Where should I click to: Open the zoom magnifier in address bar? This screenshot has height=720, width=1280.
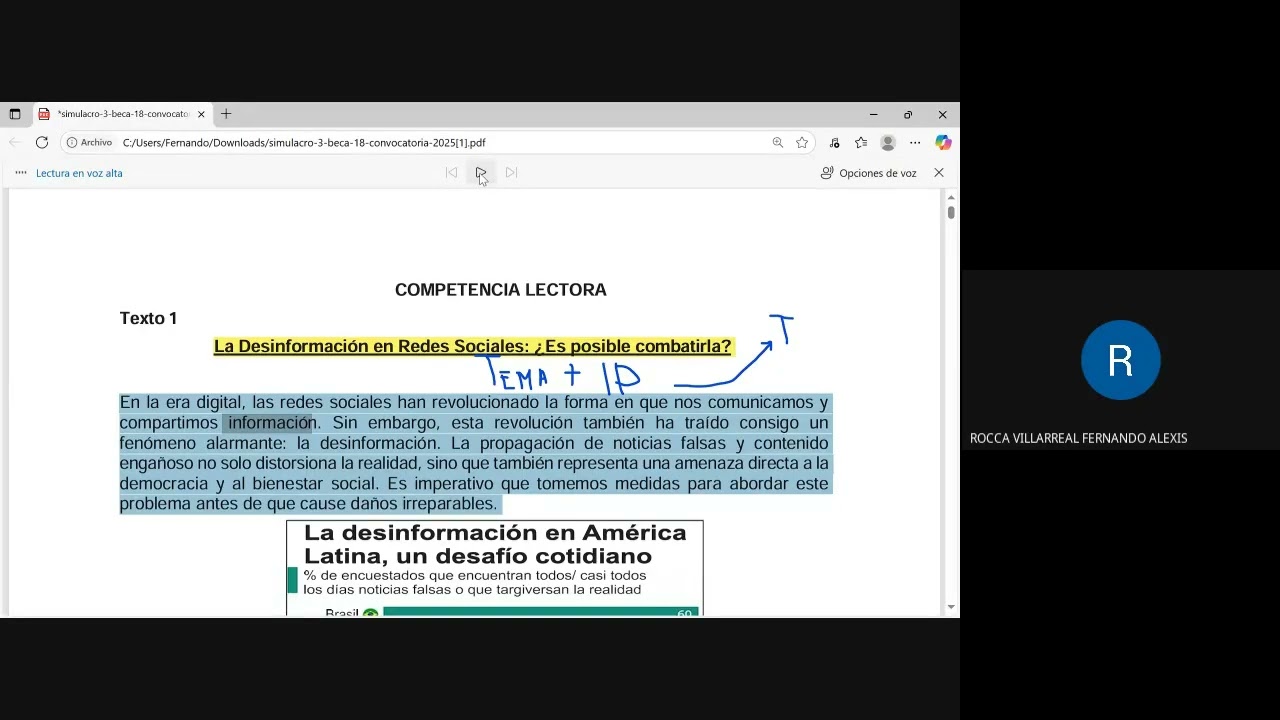point(778,143)
